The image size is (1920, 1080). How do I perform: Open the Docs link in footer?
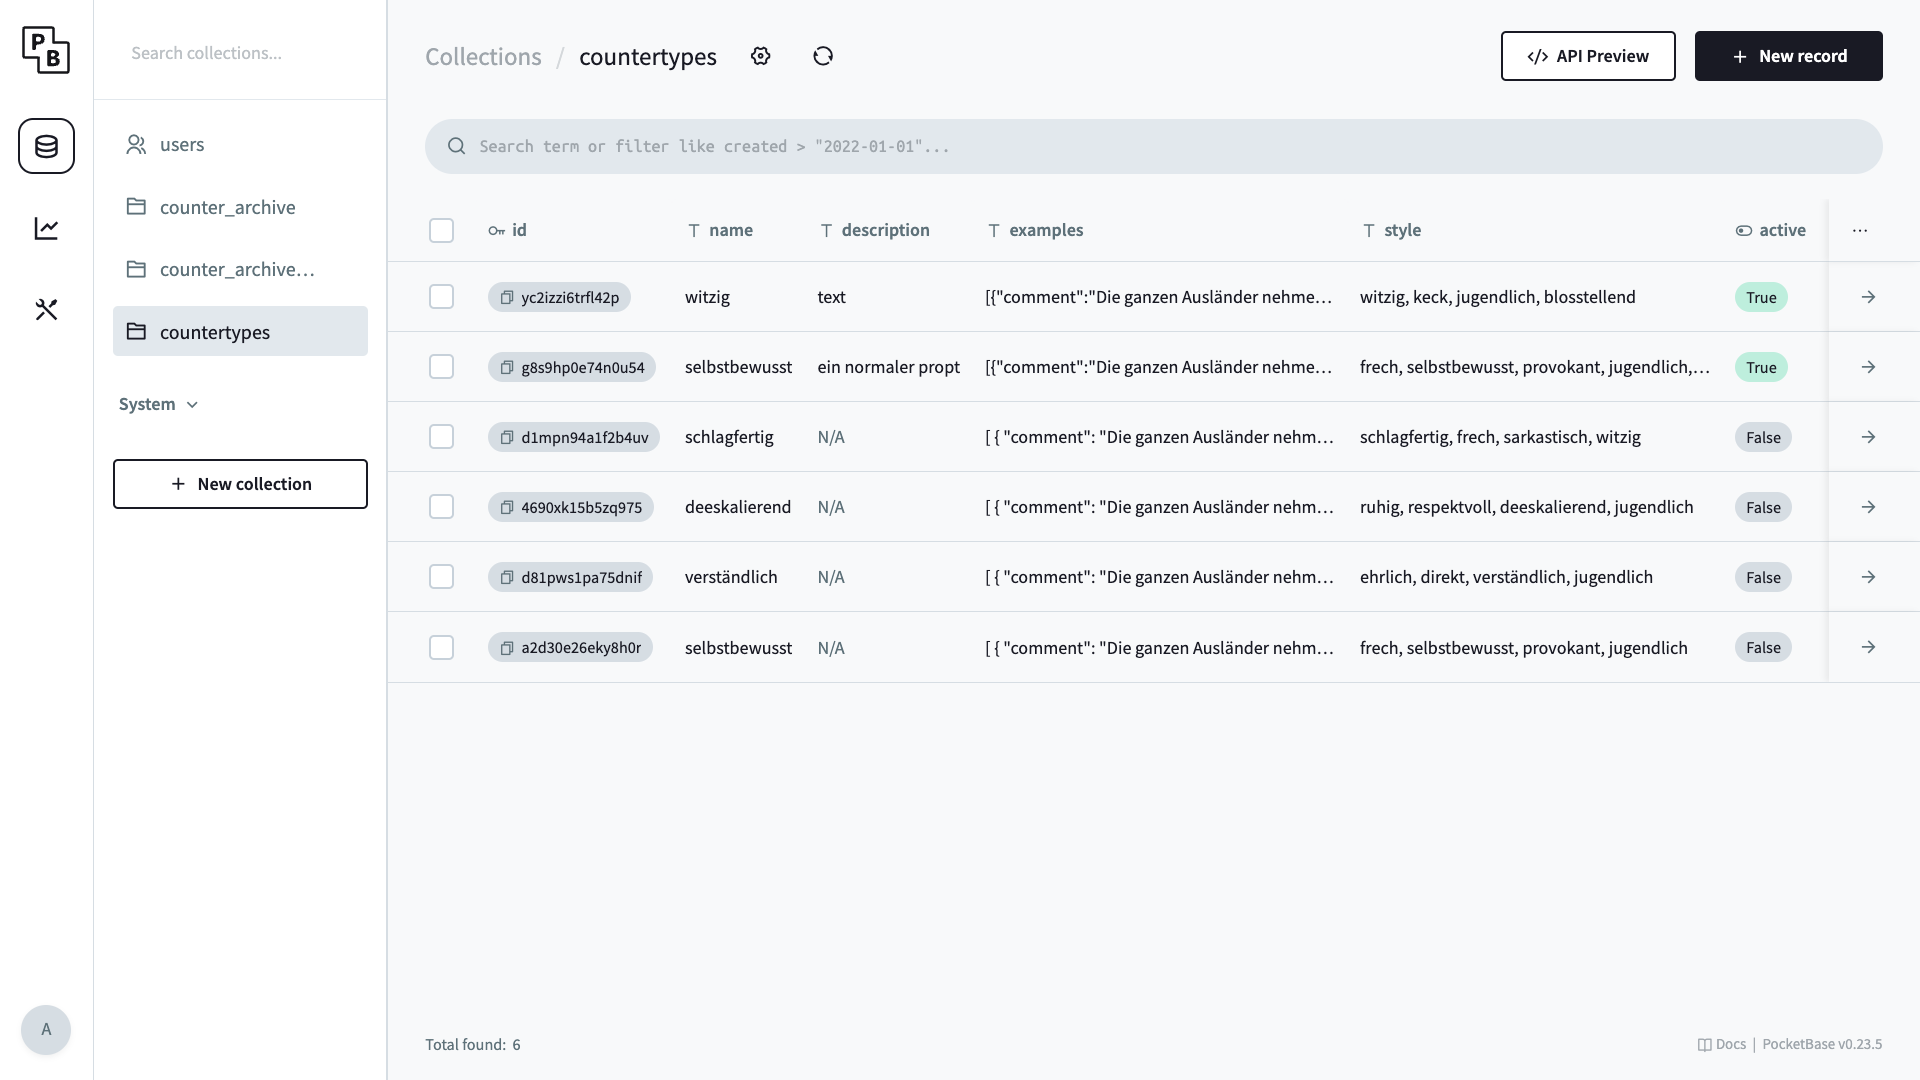[1722, 1044]
